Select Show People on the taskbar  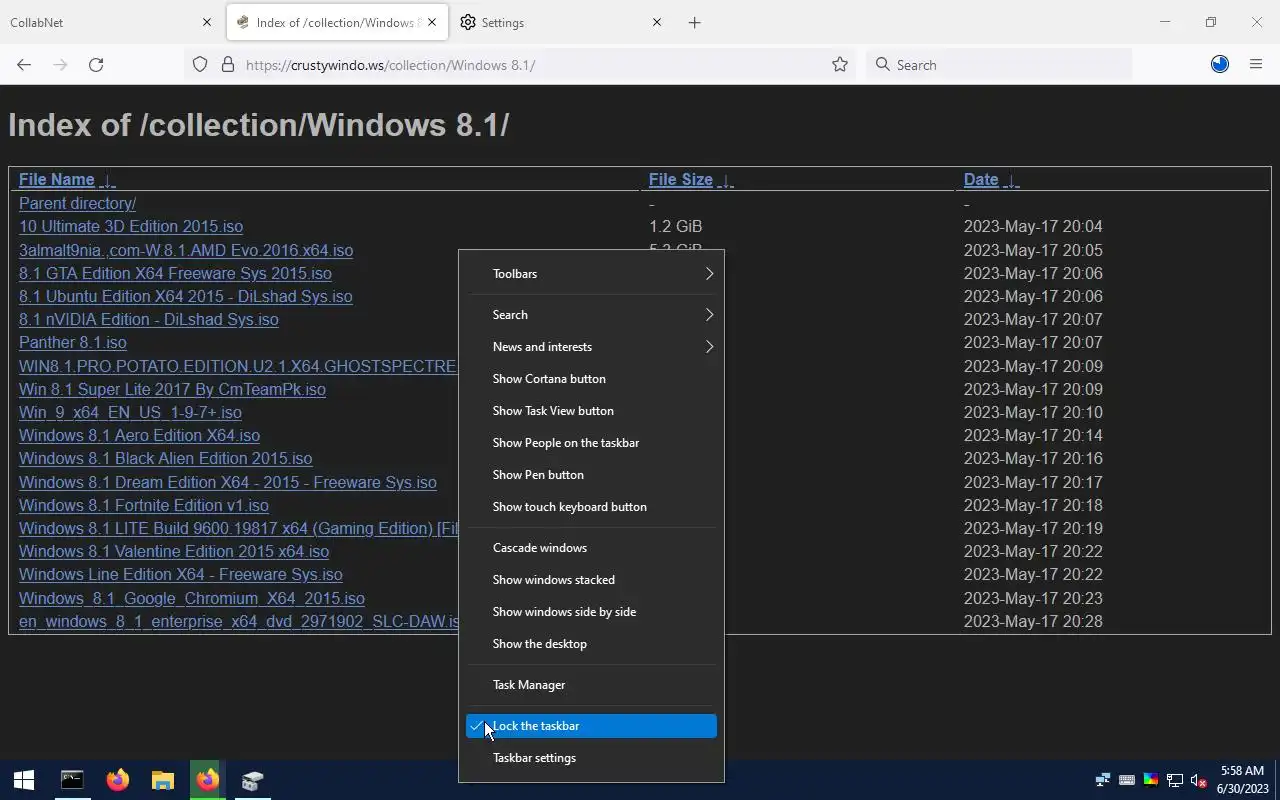[592, 443]
